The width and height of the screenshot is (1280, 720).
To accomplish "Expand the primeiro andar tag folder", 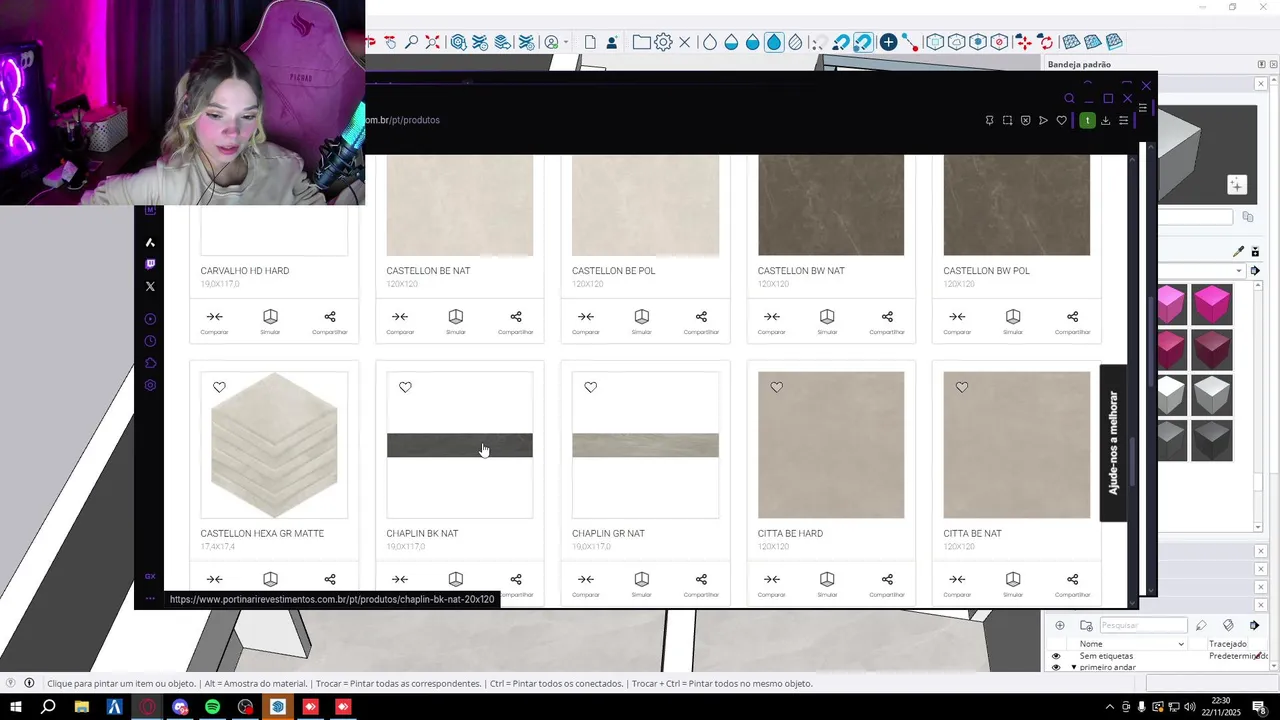I will click(x=1074, y=667).
